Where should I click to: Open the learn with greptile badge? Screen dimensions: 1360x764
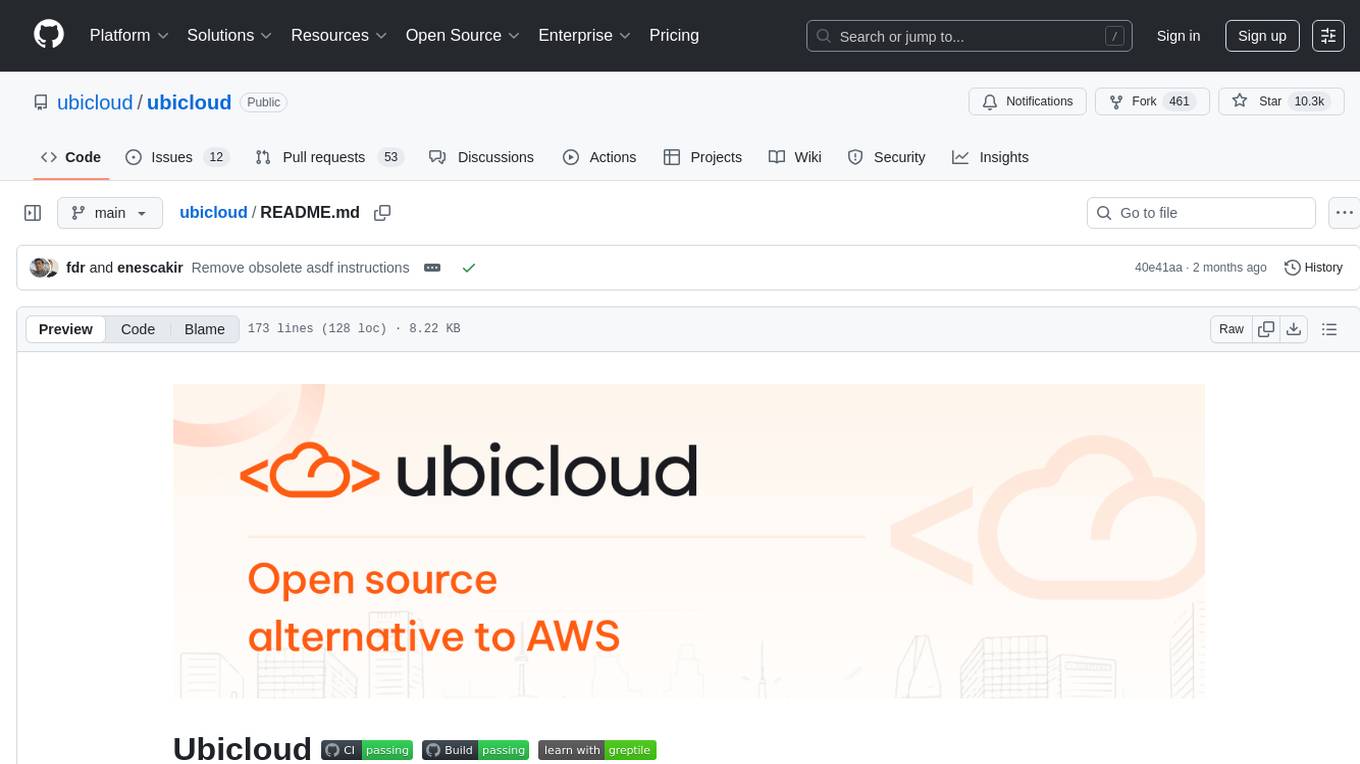[x=597, y=750]
